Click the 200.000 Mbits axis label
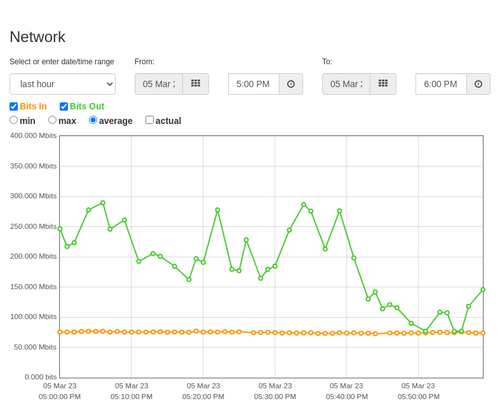This screenshot has height=403, width=500. tap(33, 256)
